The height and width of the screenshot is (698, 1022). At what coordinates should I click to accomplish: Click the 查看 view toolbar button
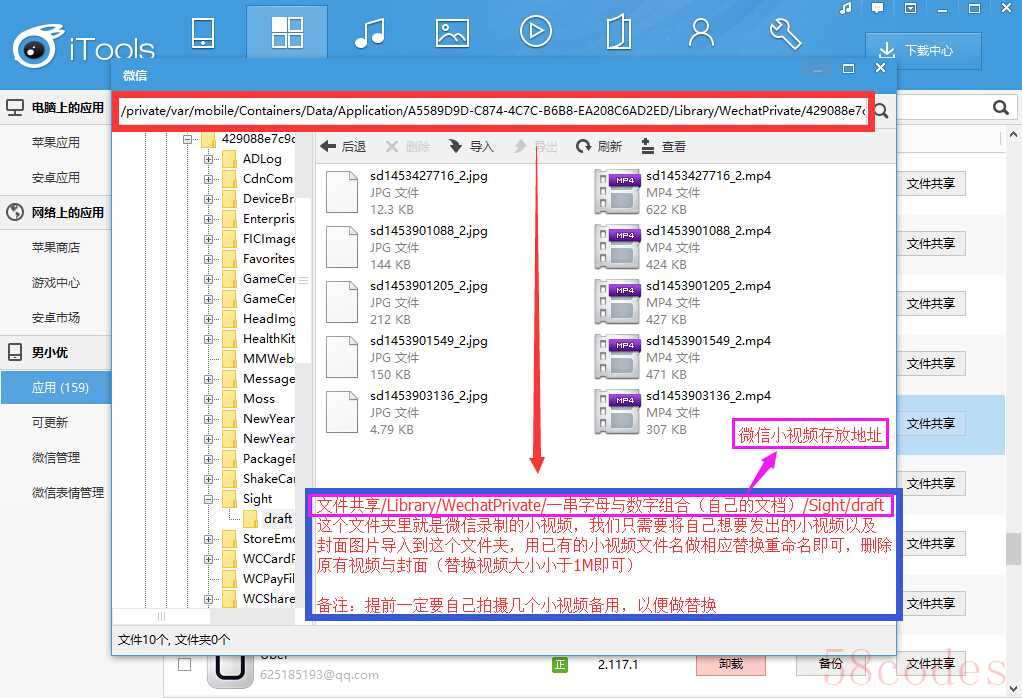pyautogui.click(x=663, y=147)
